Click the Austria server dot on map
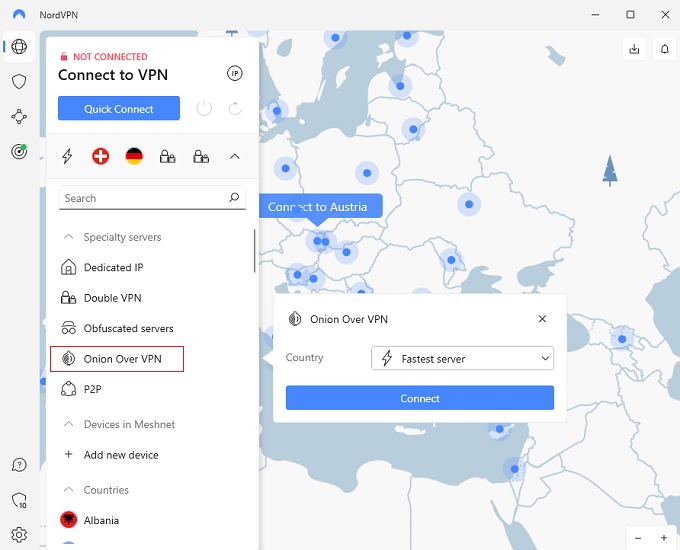This screenshot has height=550, width=680. pyautogui.click(x=317, y=241)
